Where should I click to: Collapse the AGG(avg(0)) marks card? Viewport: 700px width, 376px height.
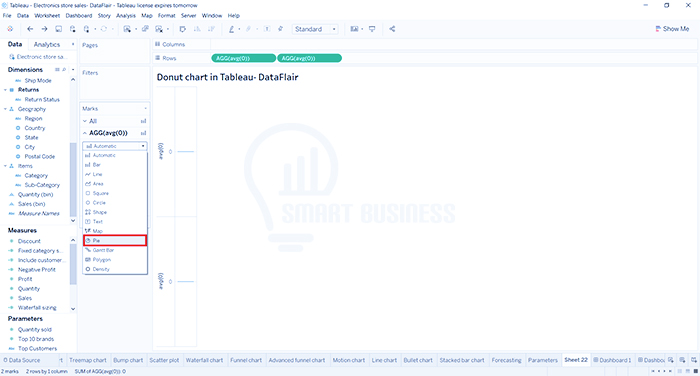point(85,133)
